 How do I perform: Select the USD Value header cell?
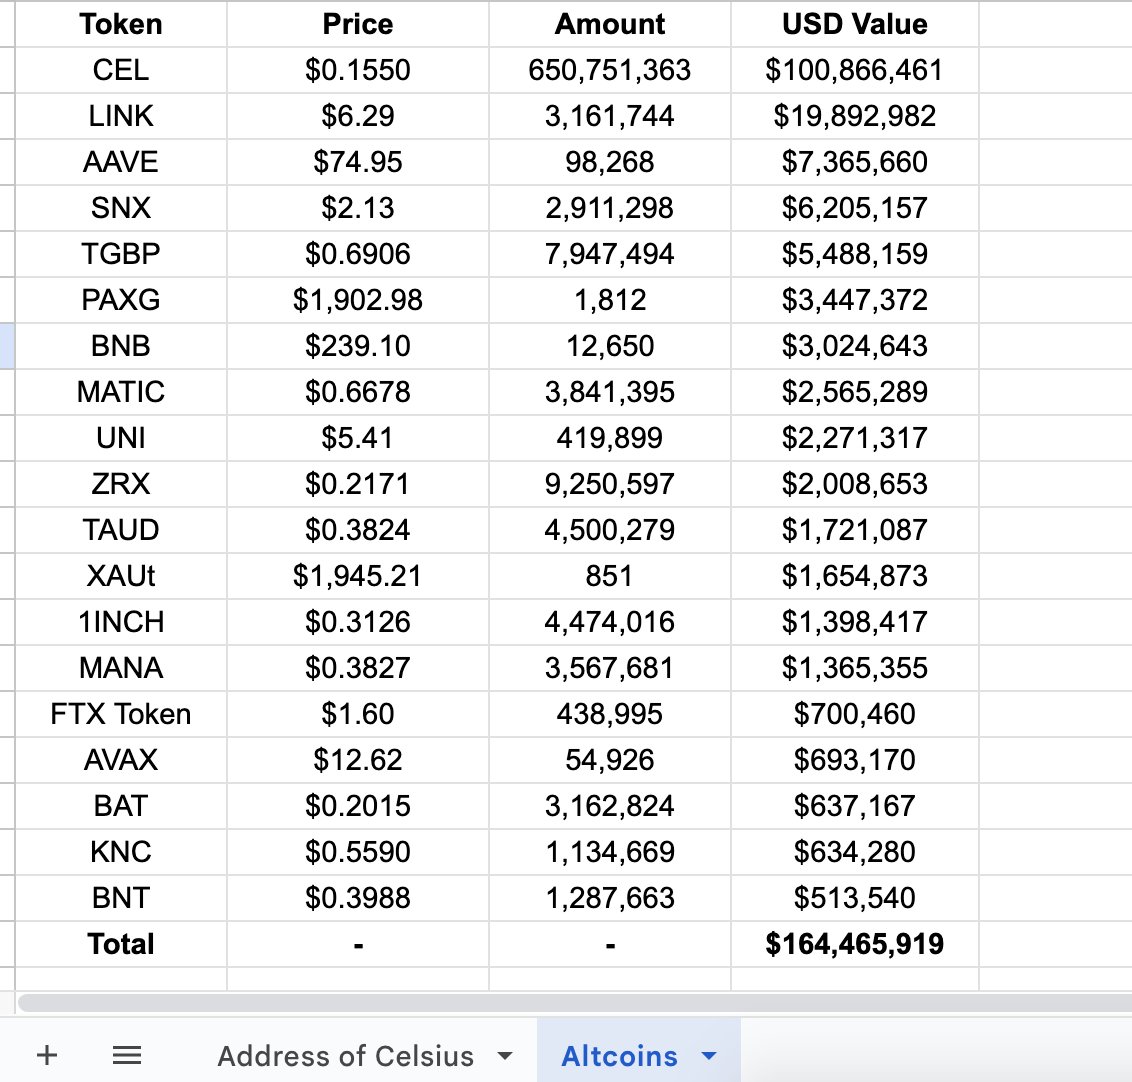tap(855, 24)
